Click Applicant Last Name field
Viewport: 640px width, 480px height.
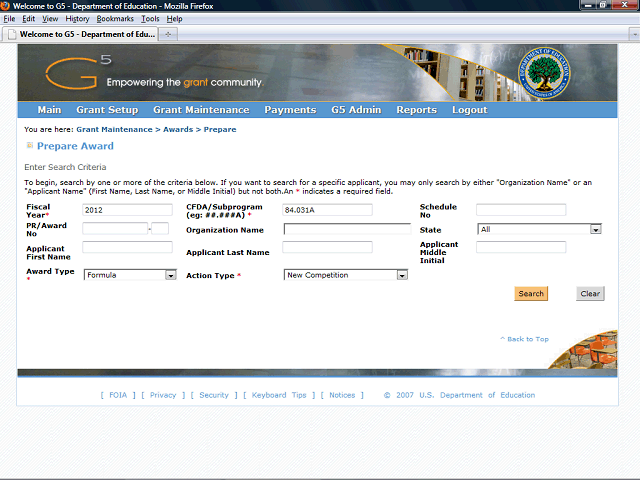tap(327, 247)
